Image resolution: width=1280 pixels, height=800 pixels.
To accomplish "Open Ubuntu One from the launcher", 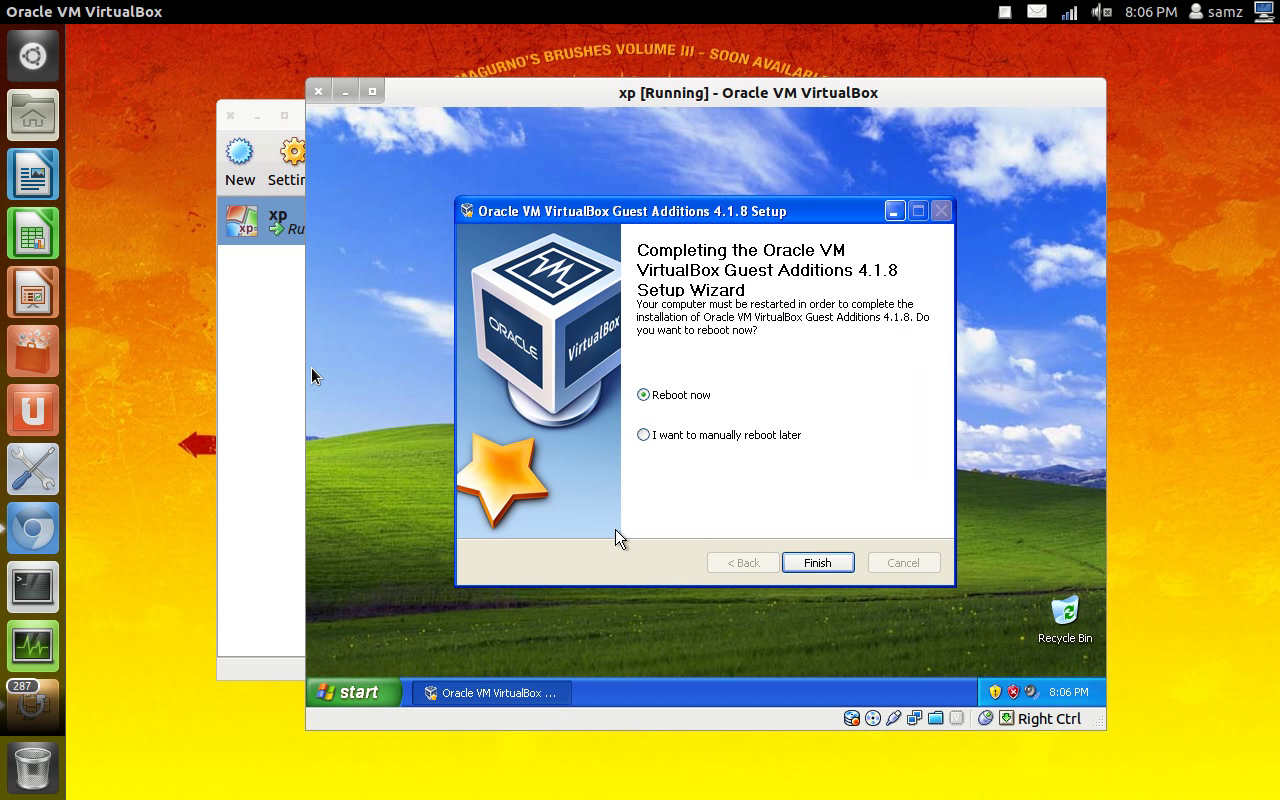I will click(33, 410).
